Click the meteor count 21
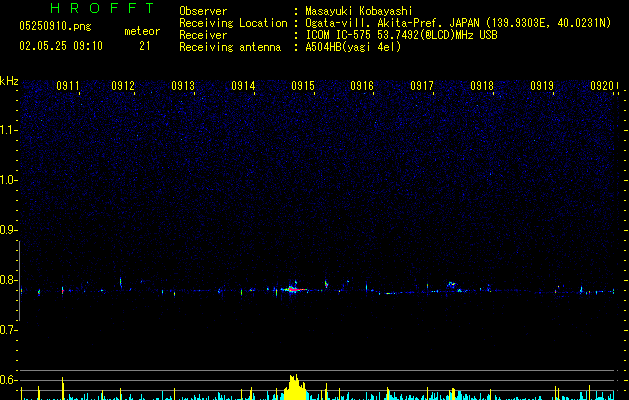 click(145, 46)
